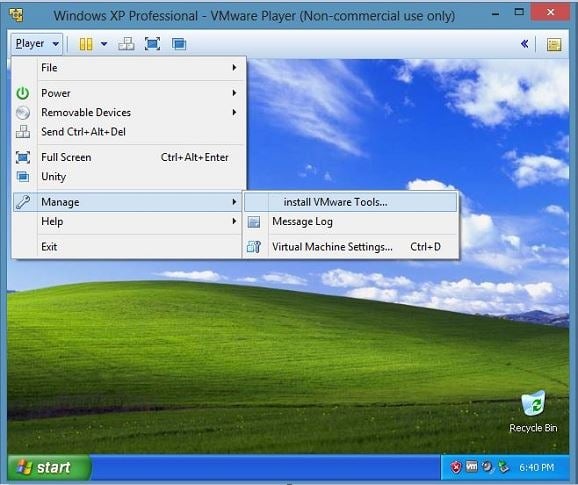Click the VMware Player title bar icon
The width and height of the screenshot is (578, 485).
[x=16, y=15]
